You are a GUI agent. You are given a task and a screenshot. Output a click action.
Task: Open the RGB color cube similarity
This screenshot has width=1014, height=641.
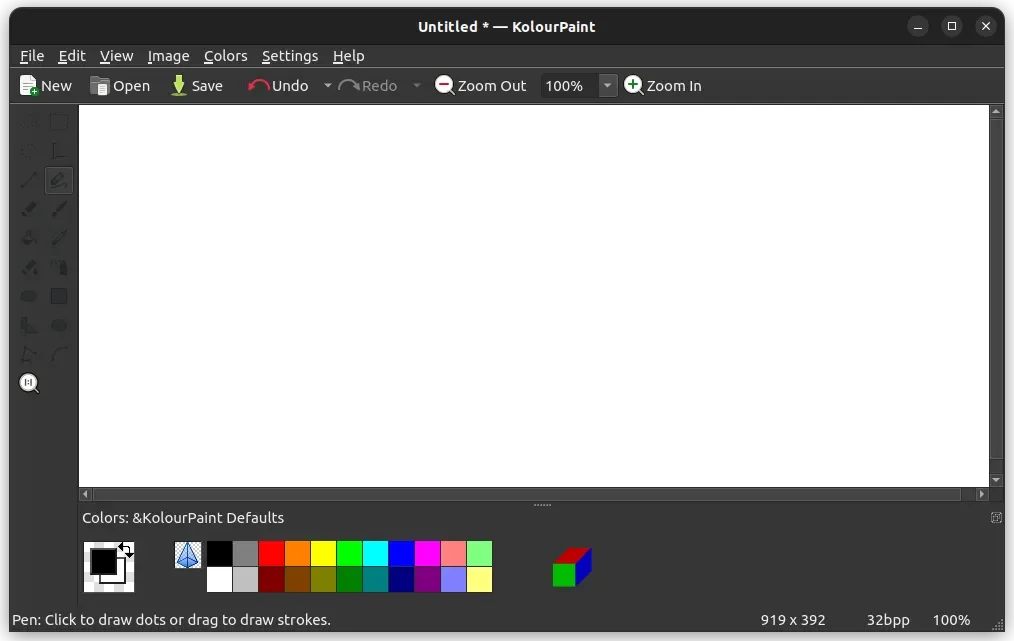[x=572, y=567]
